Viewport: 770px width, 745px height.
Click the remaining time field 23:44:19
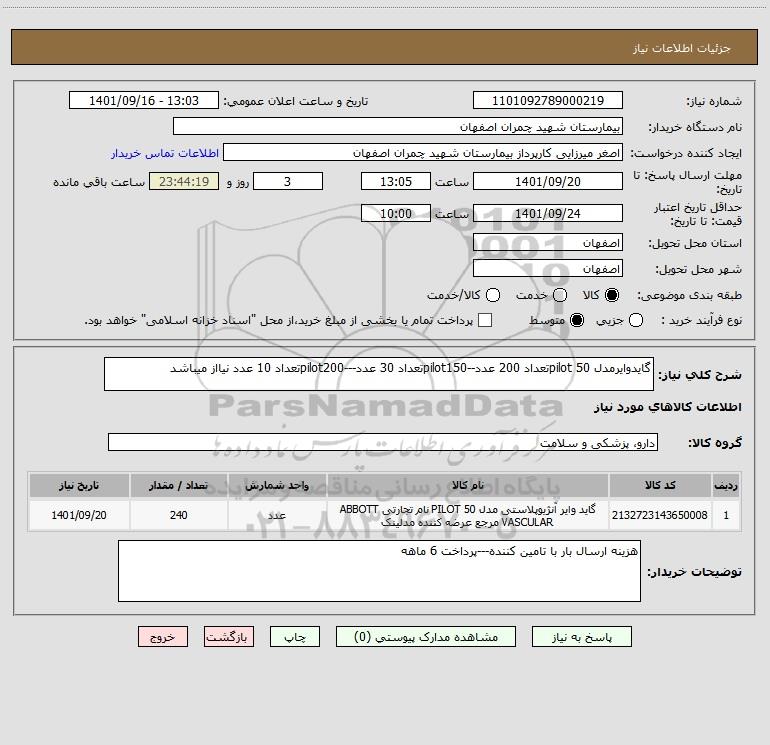tap(184, 181)
